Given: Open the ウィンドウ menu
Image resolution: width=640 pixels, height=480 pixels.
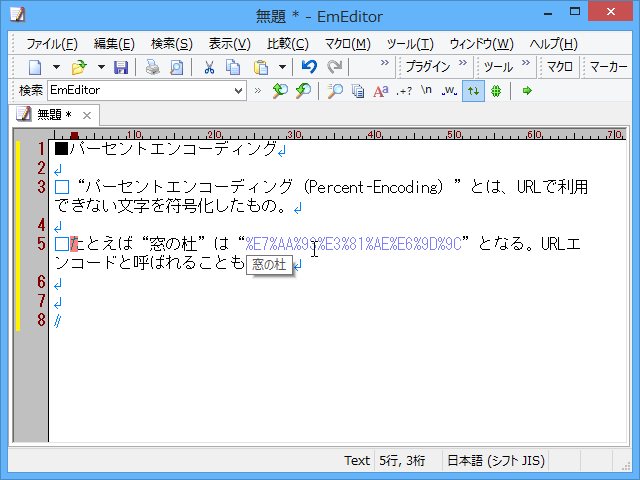Looking at the screenshot, I should click(x=481, y=44).
